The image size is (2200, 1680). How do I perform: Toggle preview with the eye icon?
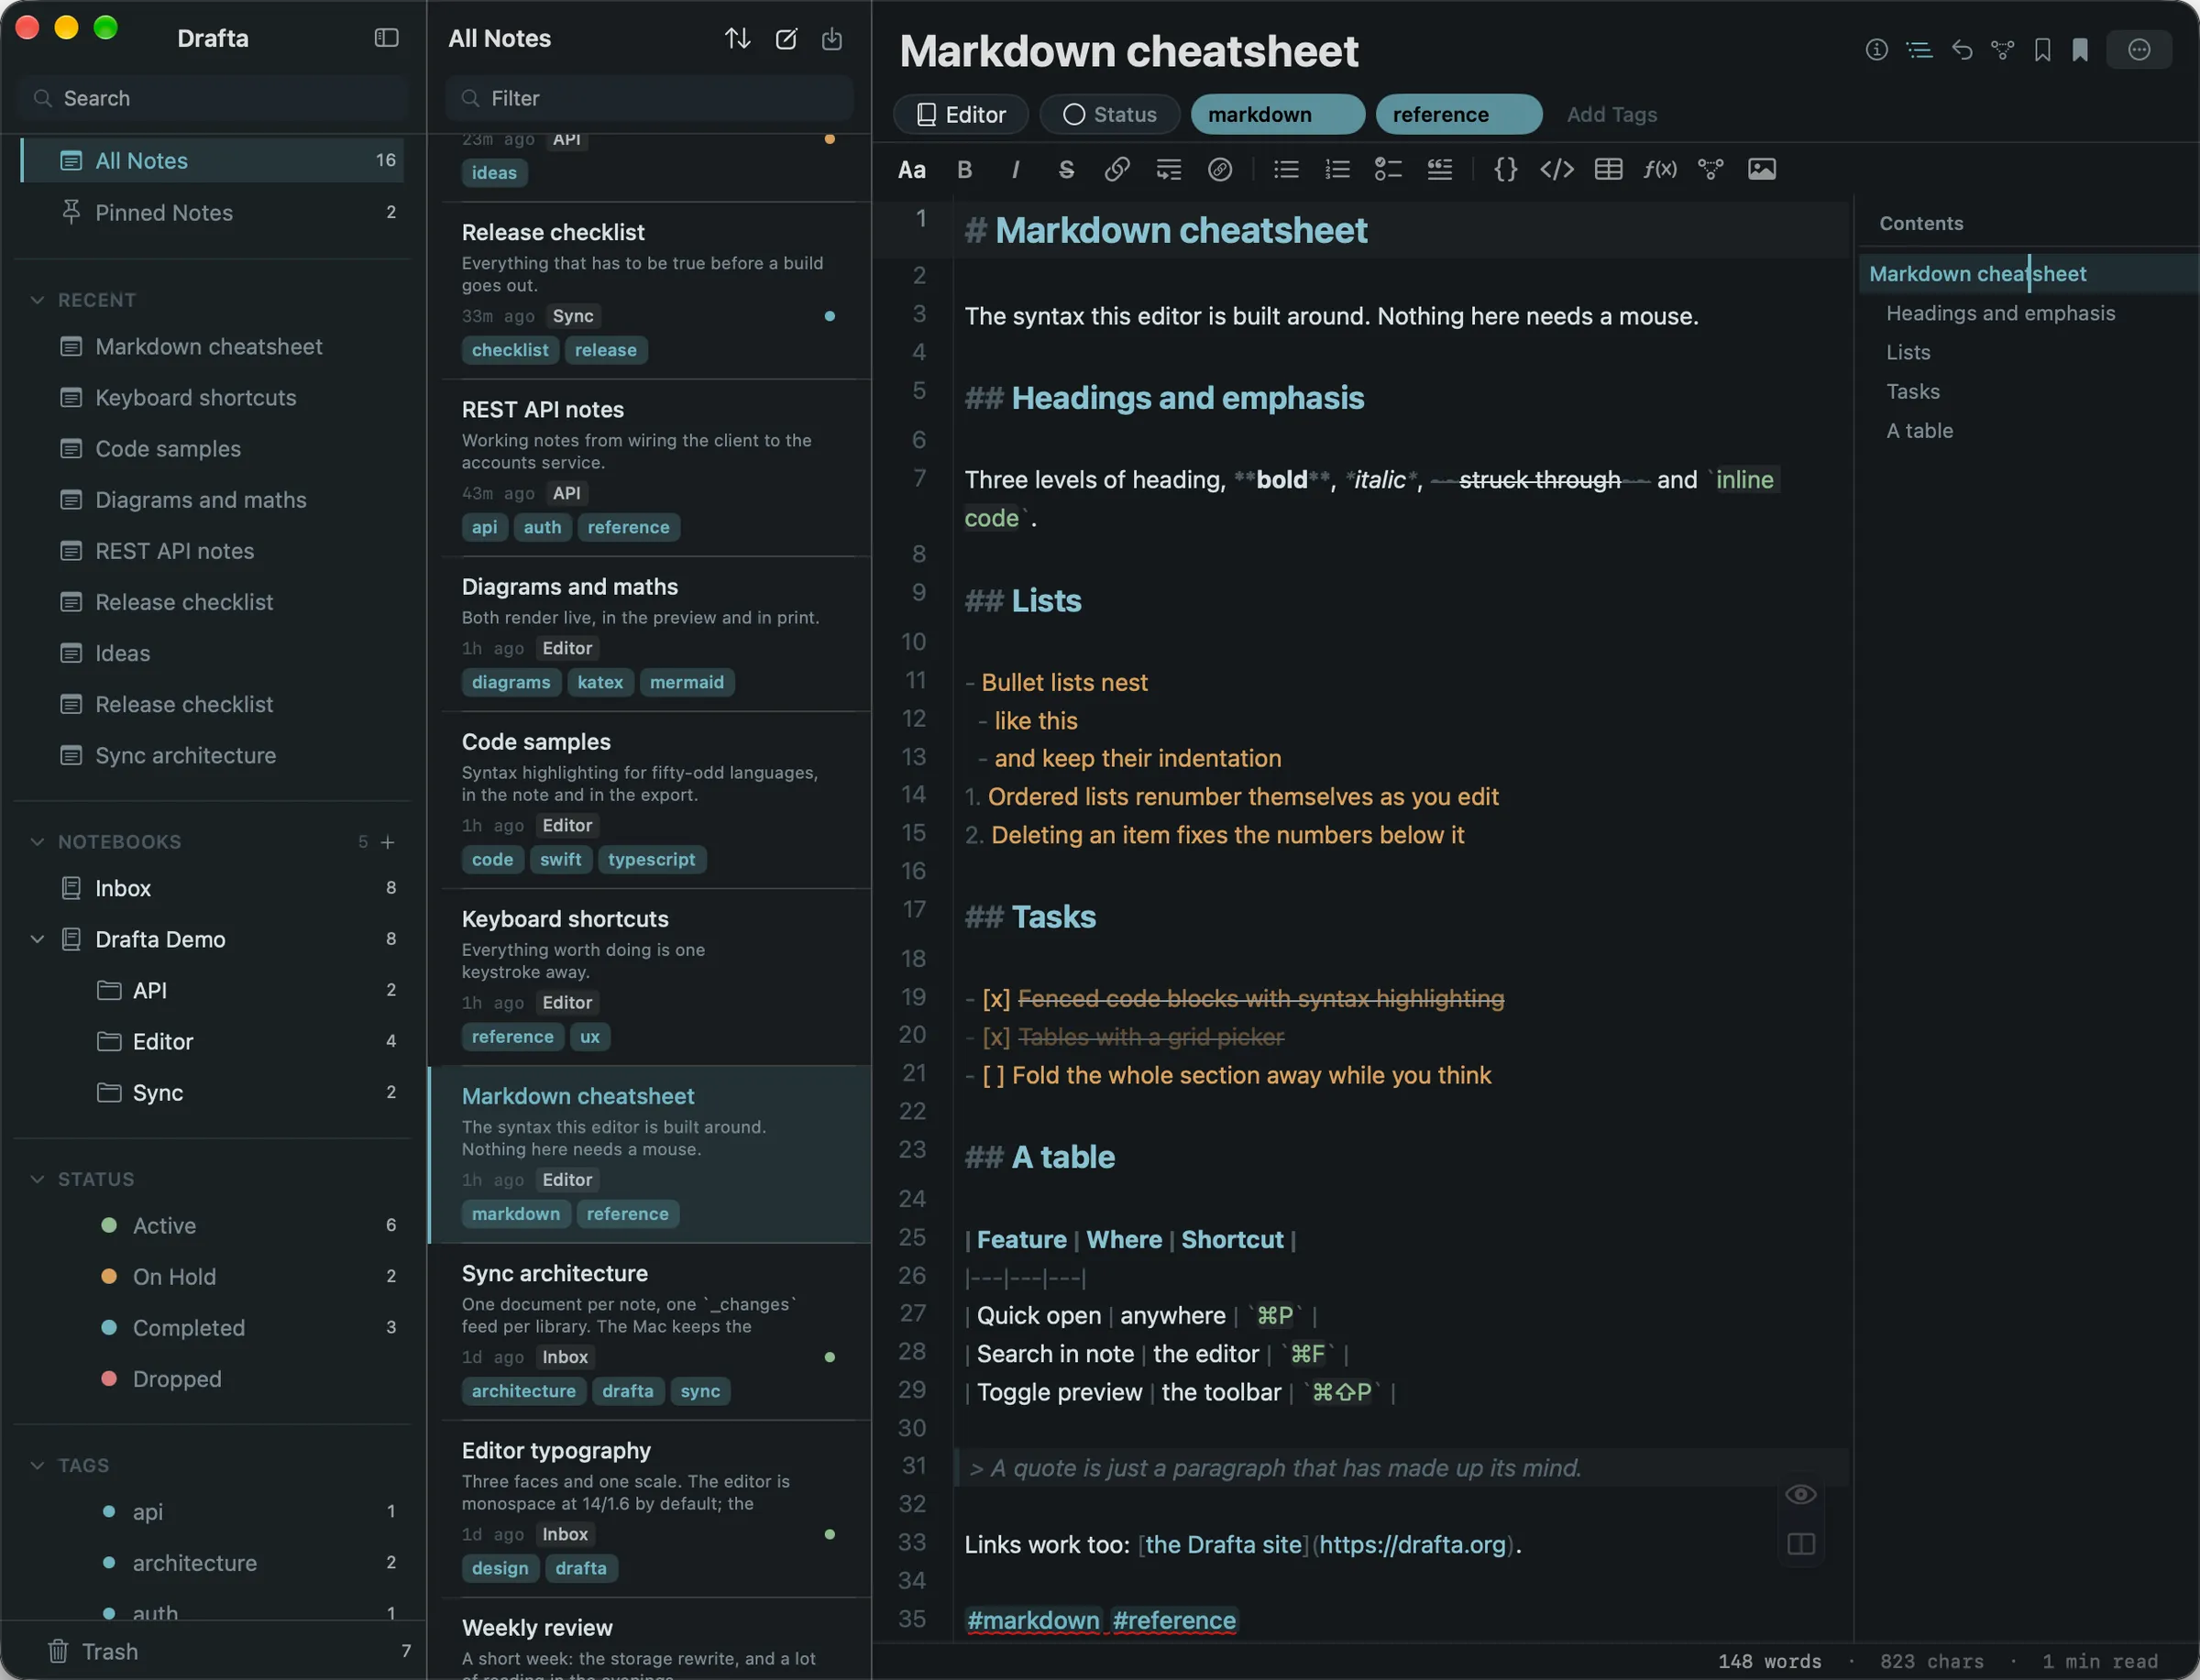1800,1494
